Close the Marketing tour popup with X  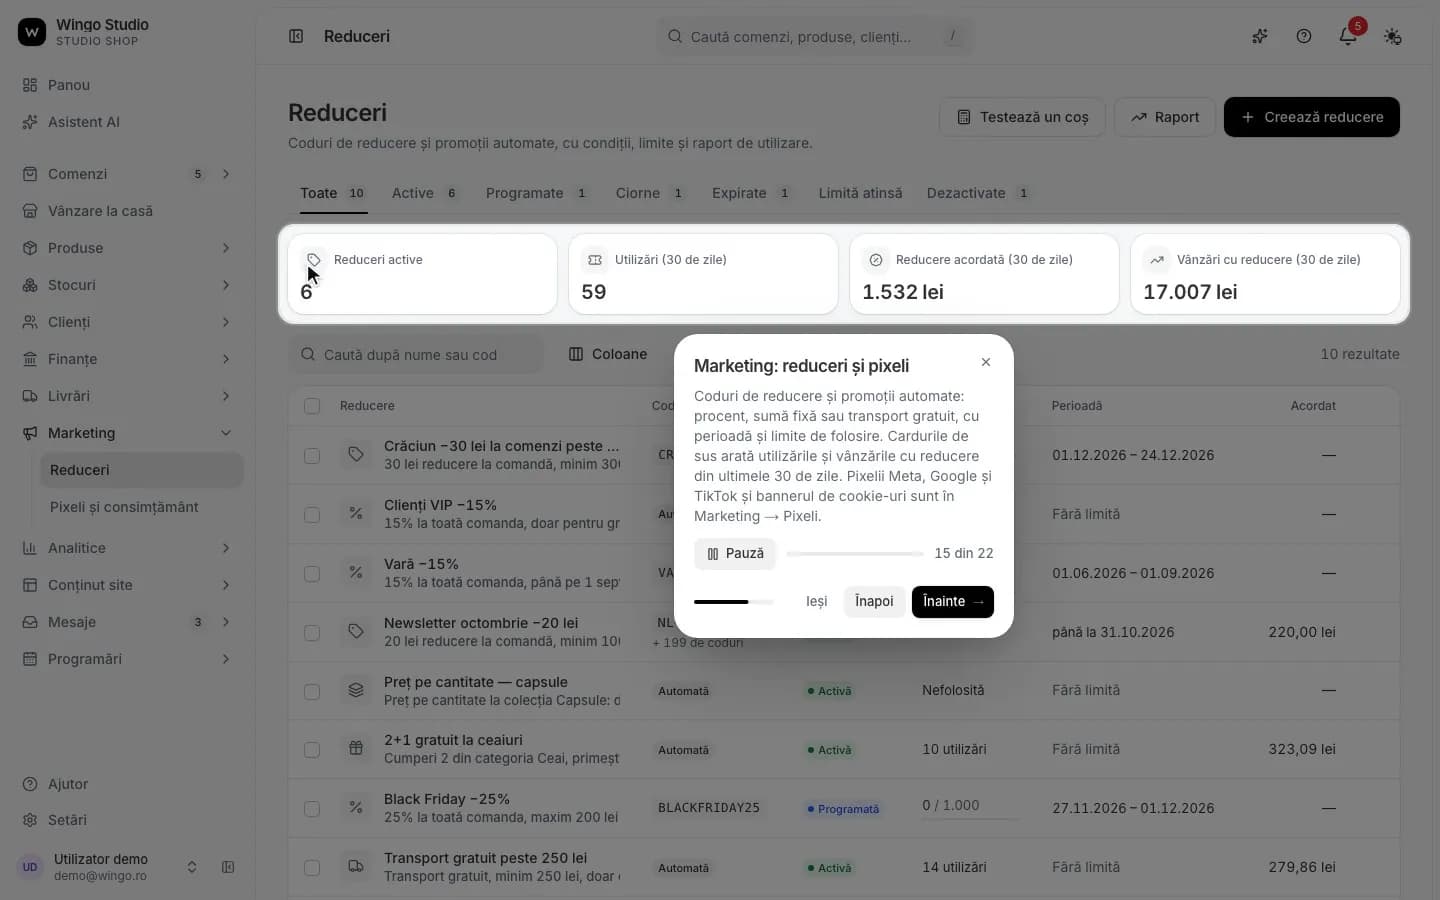click(x=986, y=362)
